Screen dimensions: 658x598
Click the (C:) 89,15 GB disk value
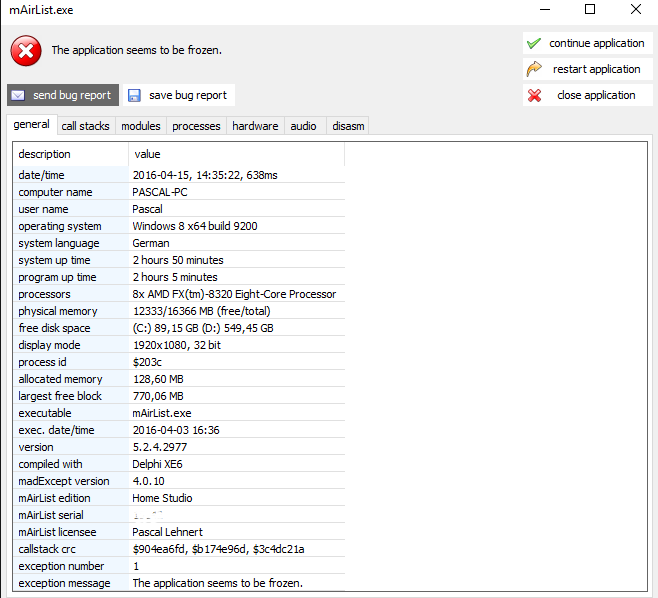click(203, 328)
